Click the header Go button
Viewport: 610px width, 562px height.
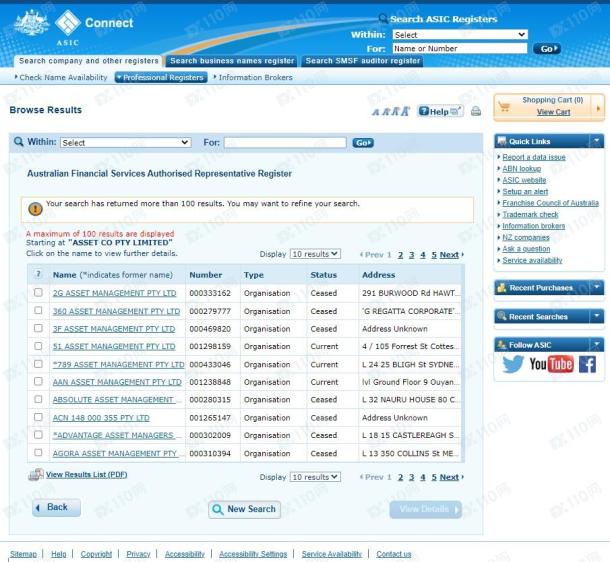pyautogui.click(x=547, y=49)
